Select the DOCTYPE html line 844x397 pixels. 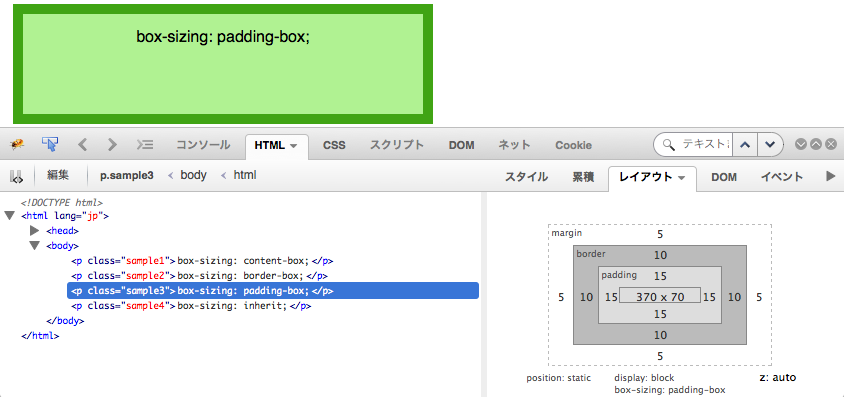(61, 203)
